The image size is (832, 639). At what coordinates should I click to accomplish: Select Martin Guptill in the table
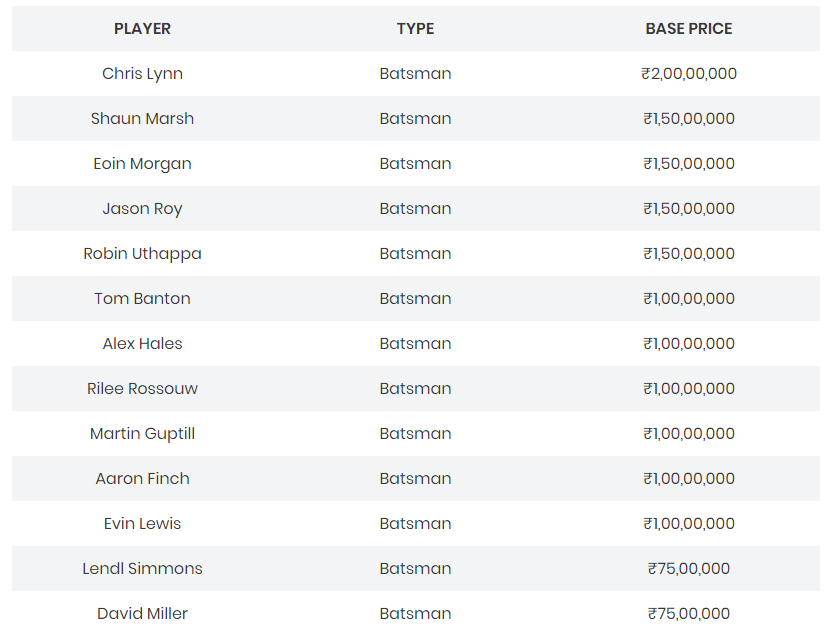click(142, 434)
